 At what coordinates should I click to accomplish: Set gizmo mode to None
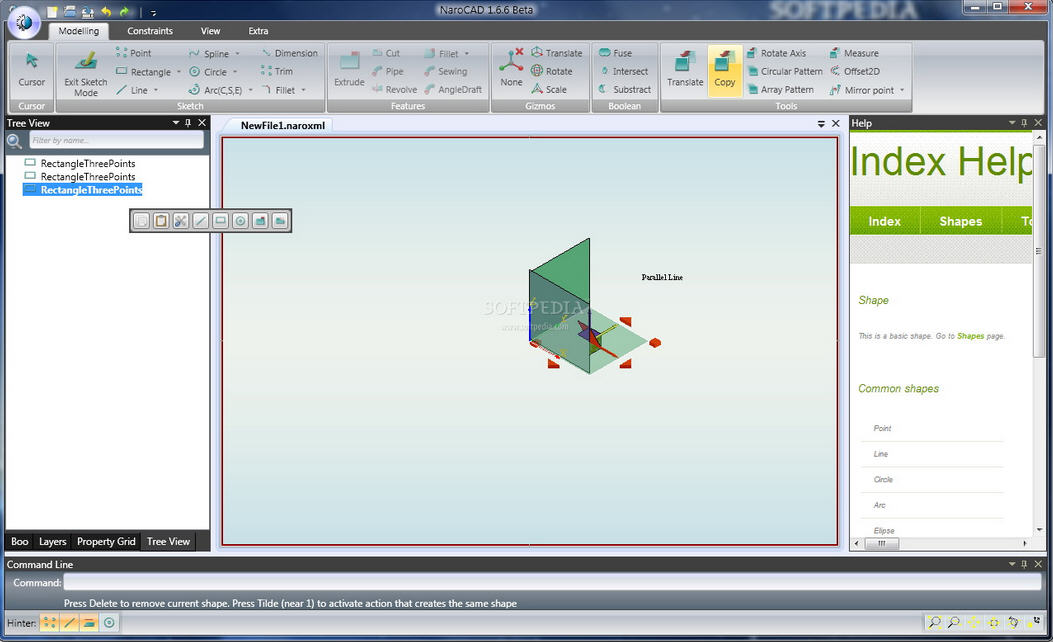[511, 71]
